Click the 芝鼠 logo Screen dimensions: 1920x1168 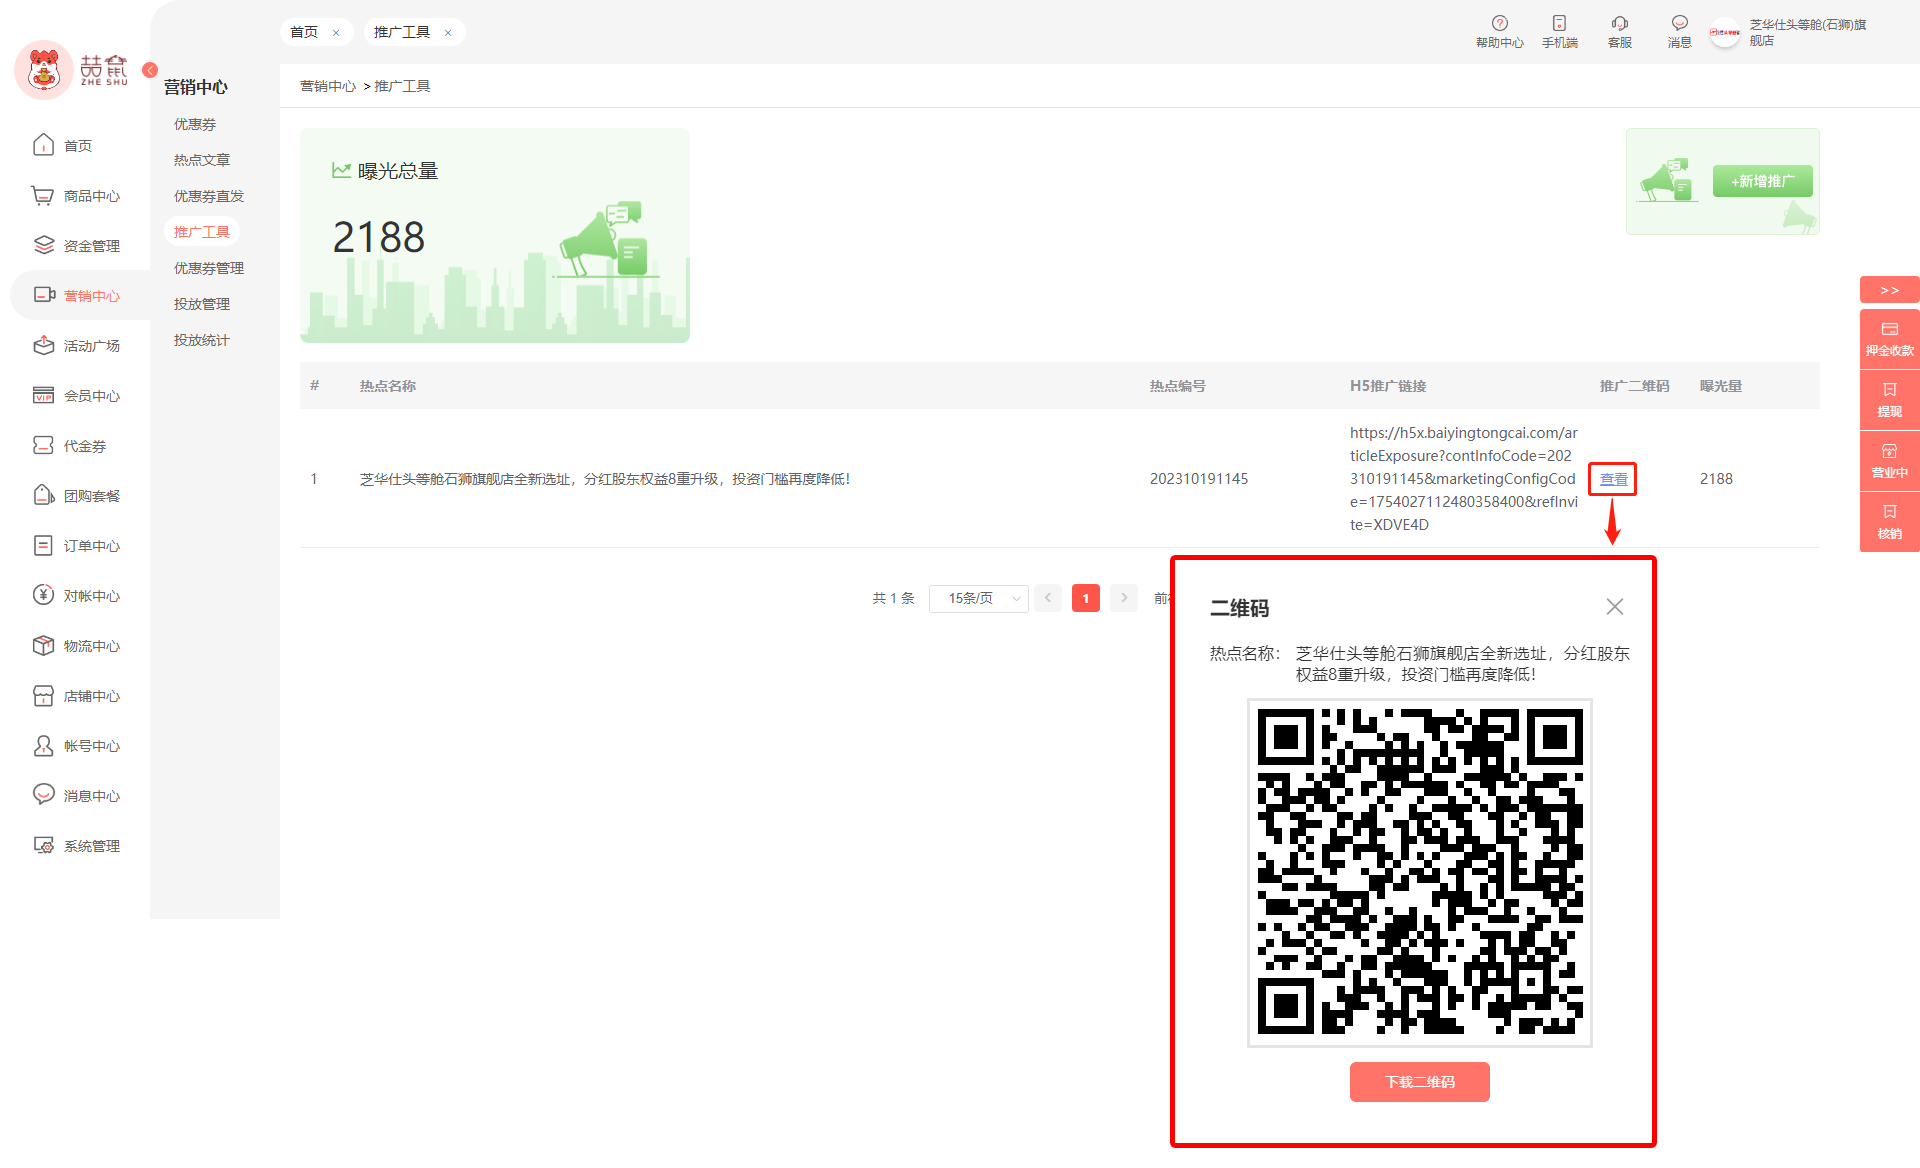click(72, 70)
